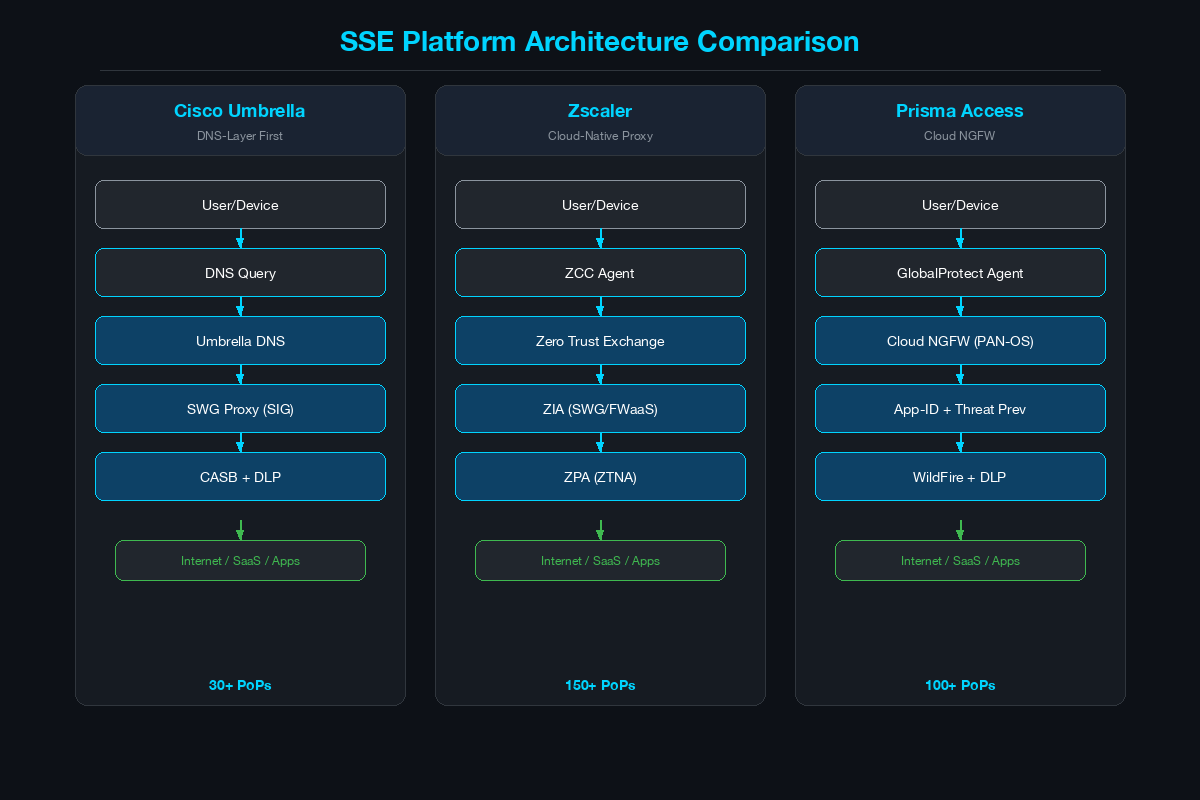Select the ZCC Agent box
Viewport: 1200px width, 800px height.
(600, 273)
